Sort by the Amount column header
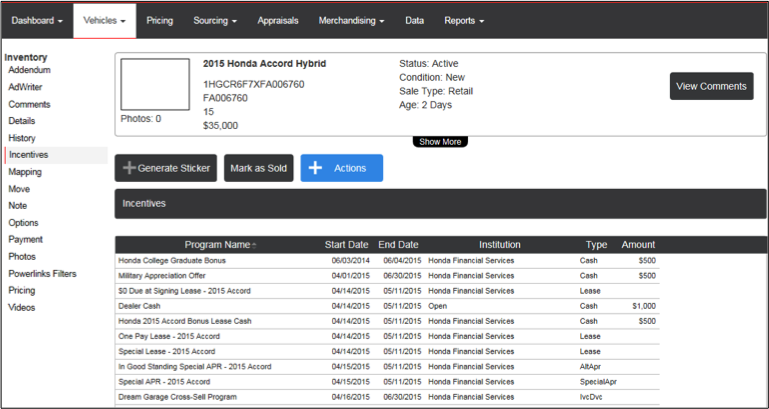This screenshot has height=409, width=769. 638,245
